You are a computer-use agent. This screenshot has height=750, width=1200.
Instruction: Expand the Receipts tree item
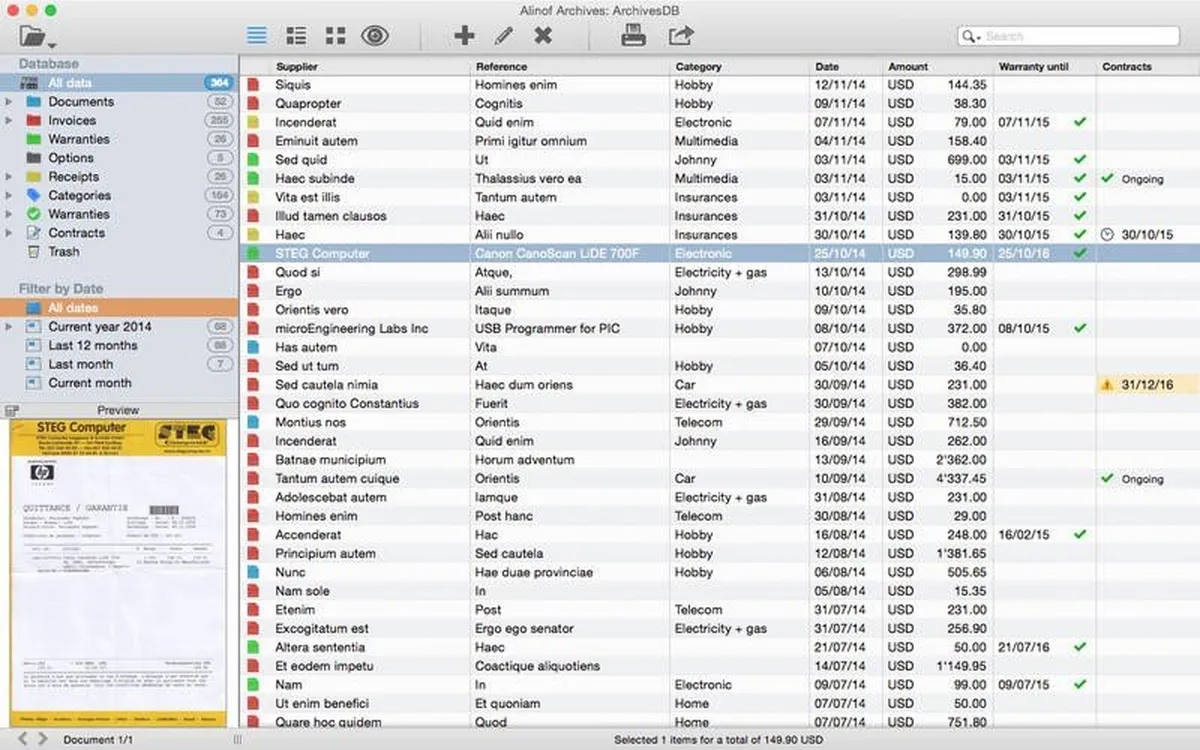click(x=9, y=177)
